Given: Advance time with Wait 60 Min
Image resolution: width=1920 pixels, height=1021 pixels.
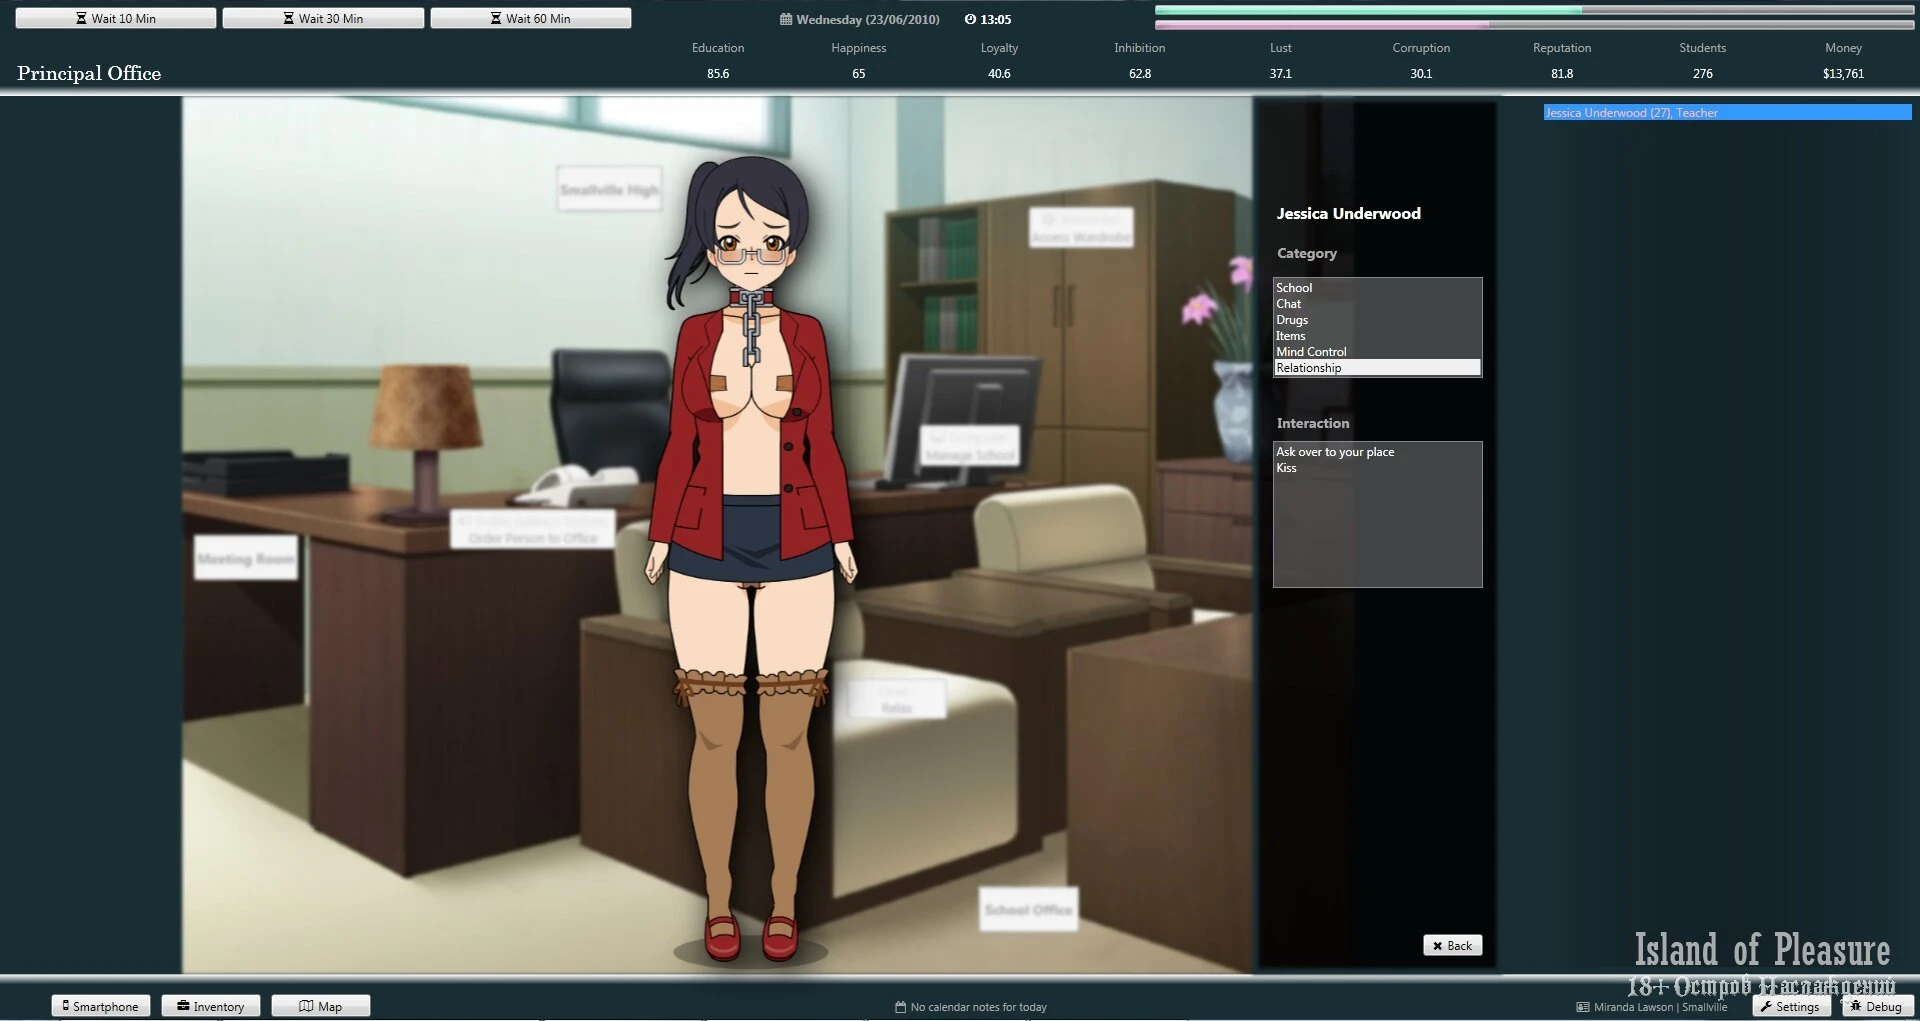Looking at the screenshot, I should click(x=530, y=18).
